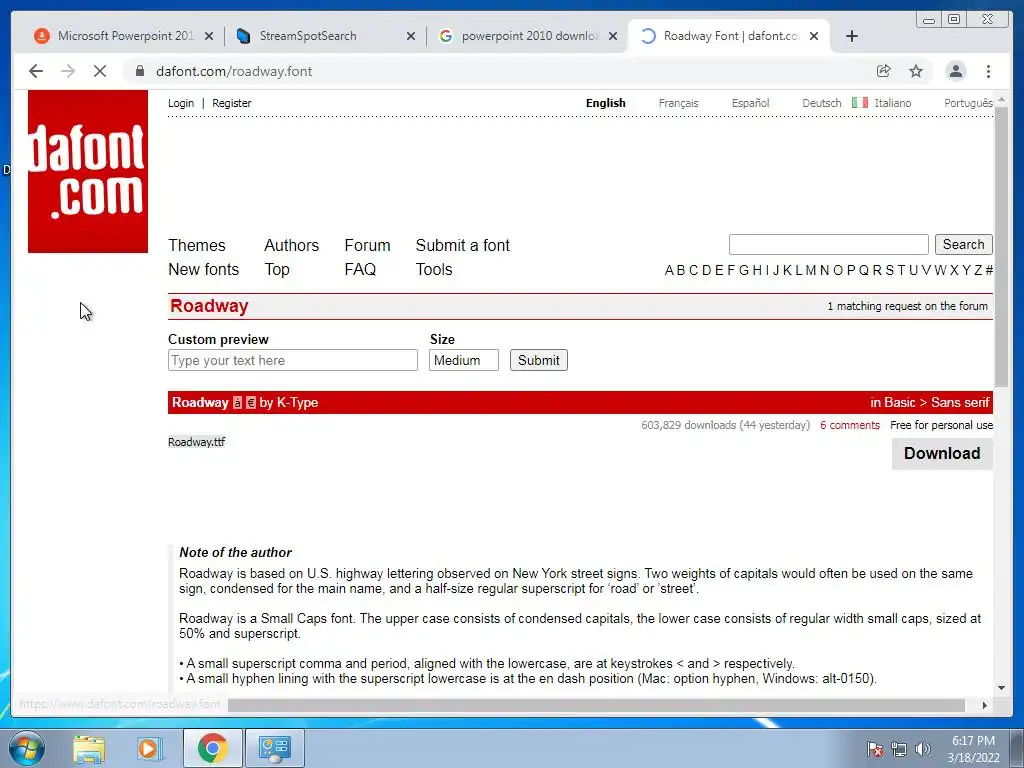This screenshot has height=768, width=1024.
Task: Open the 6 comments link
Action: tap(850, 425)
